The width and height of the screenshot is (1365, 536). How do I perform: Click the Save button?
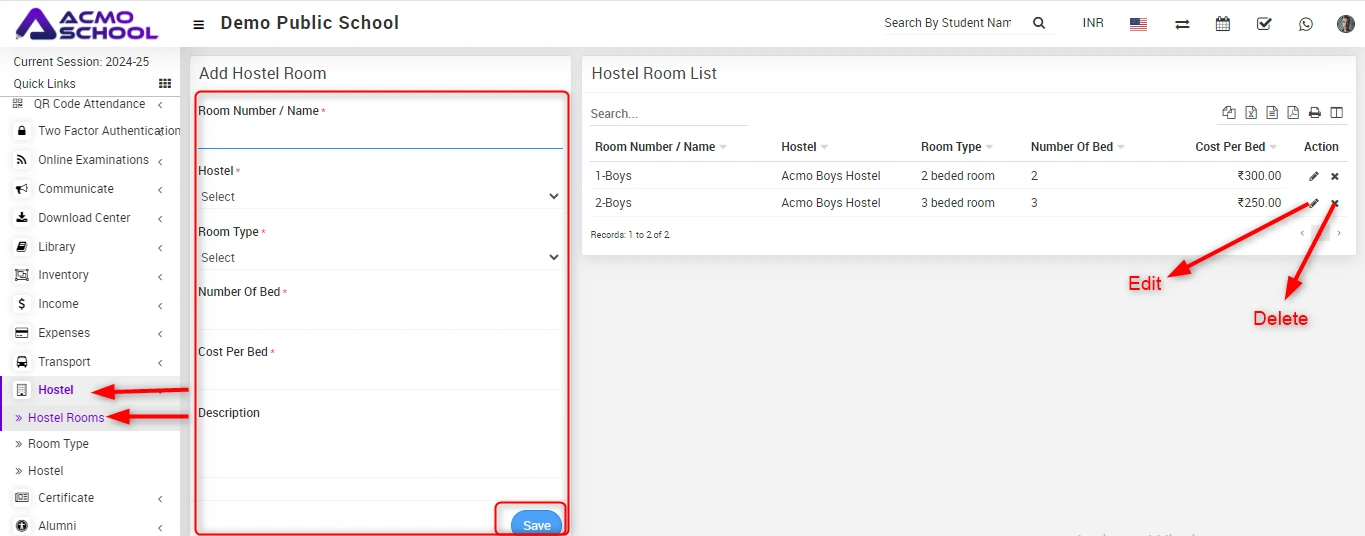coord(536,525)
